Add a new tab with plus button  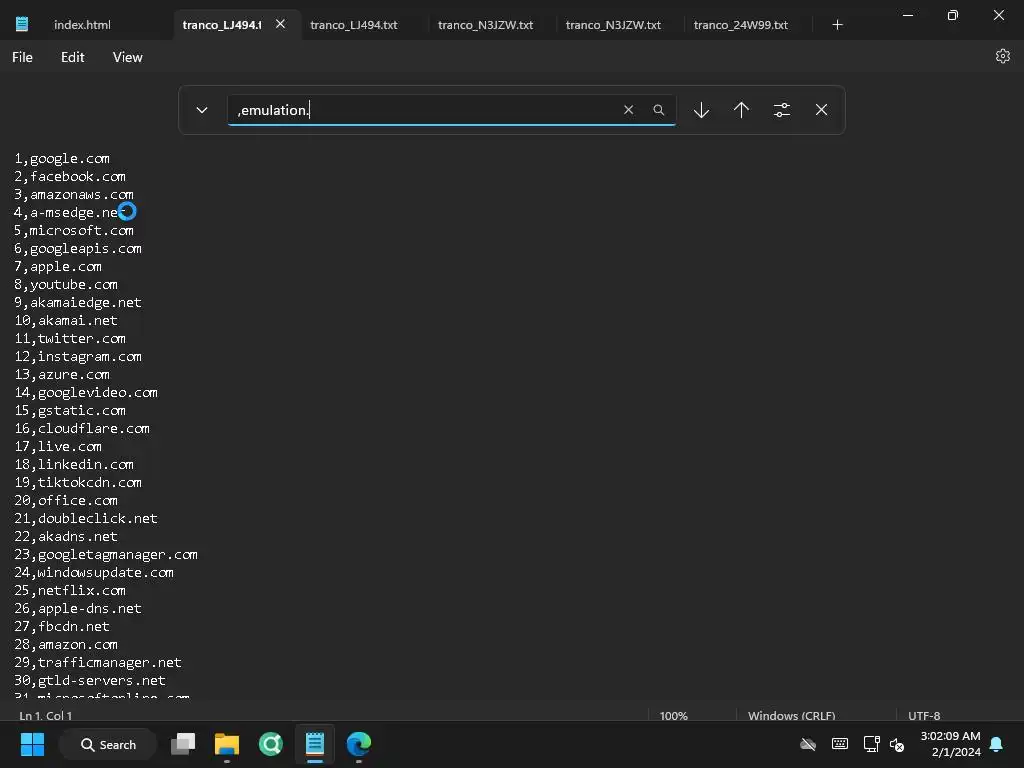(837, 25)
